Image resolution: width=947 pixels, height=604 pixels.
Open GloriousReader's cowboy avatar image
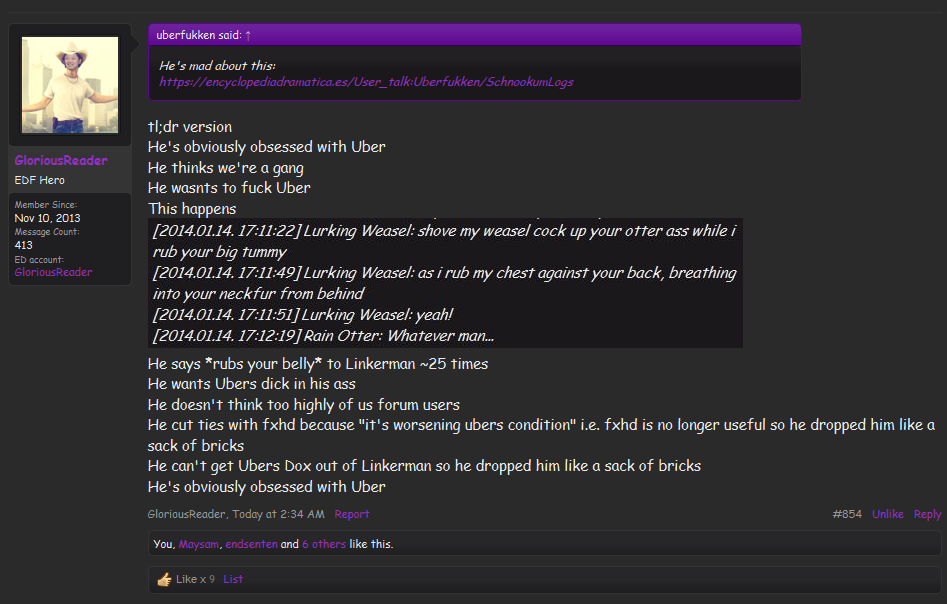click(x=70, y=86)
